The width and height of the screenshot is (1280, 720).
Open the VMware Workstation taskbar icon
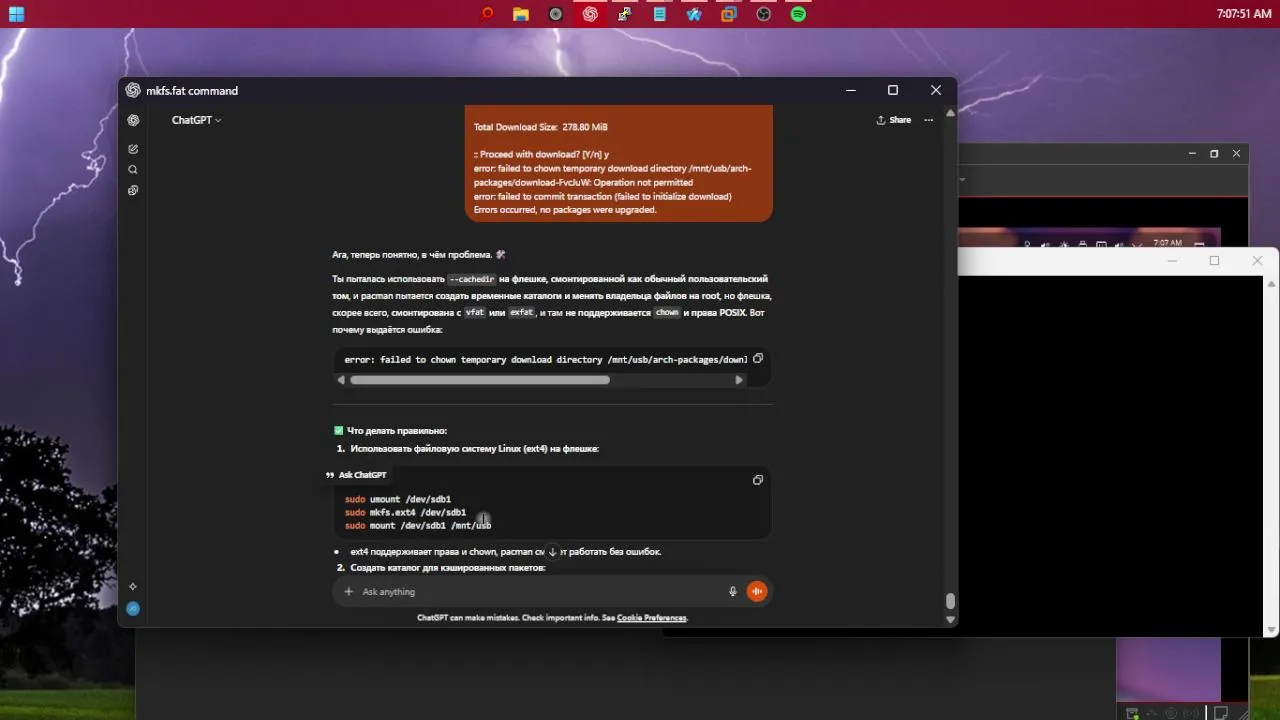click(x=729, y=14)
